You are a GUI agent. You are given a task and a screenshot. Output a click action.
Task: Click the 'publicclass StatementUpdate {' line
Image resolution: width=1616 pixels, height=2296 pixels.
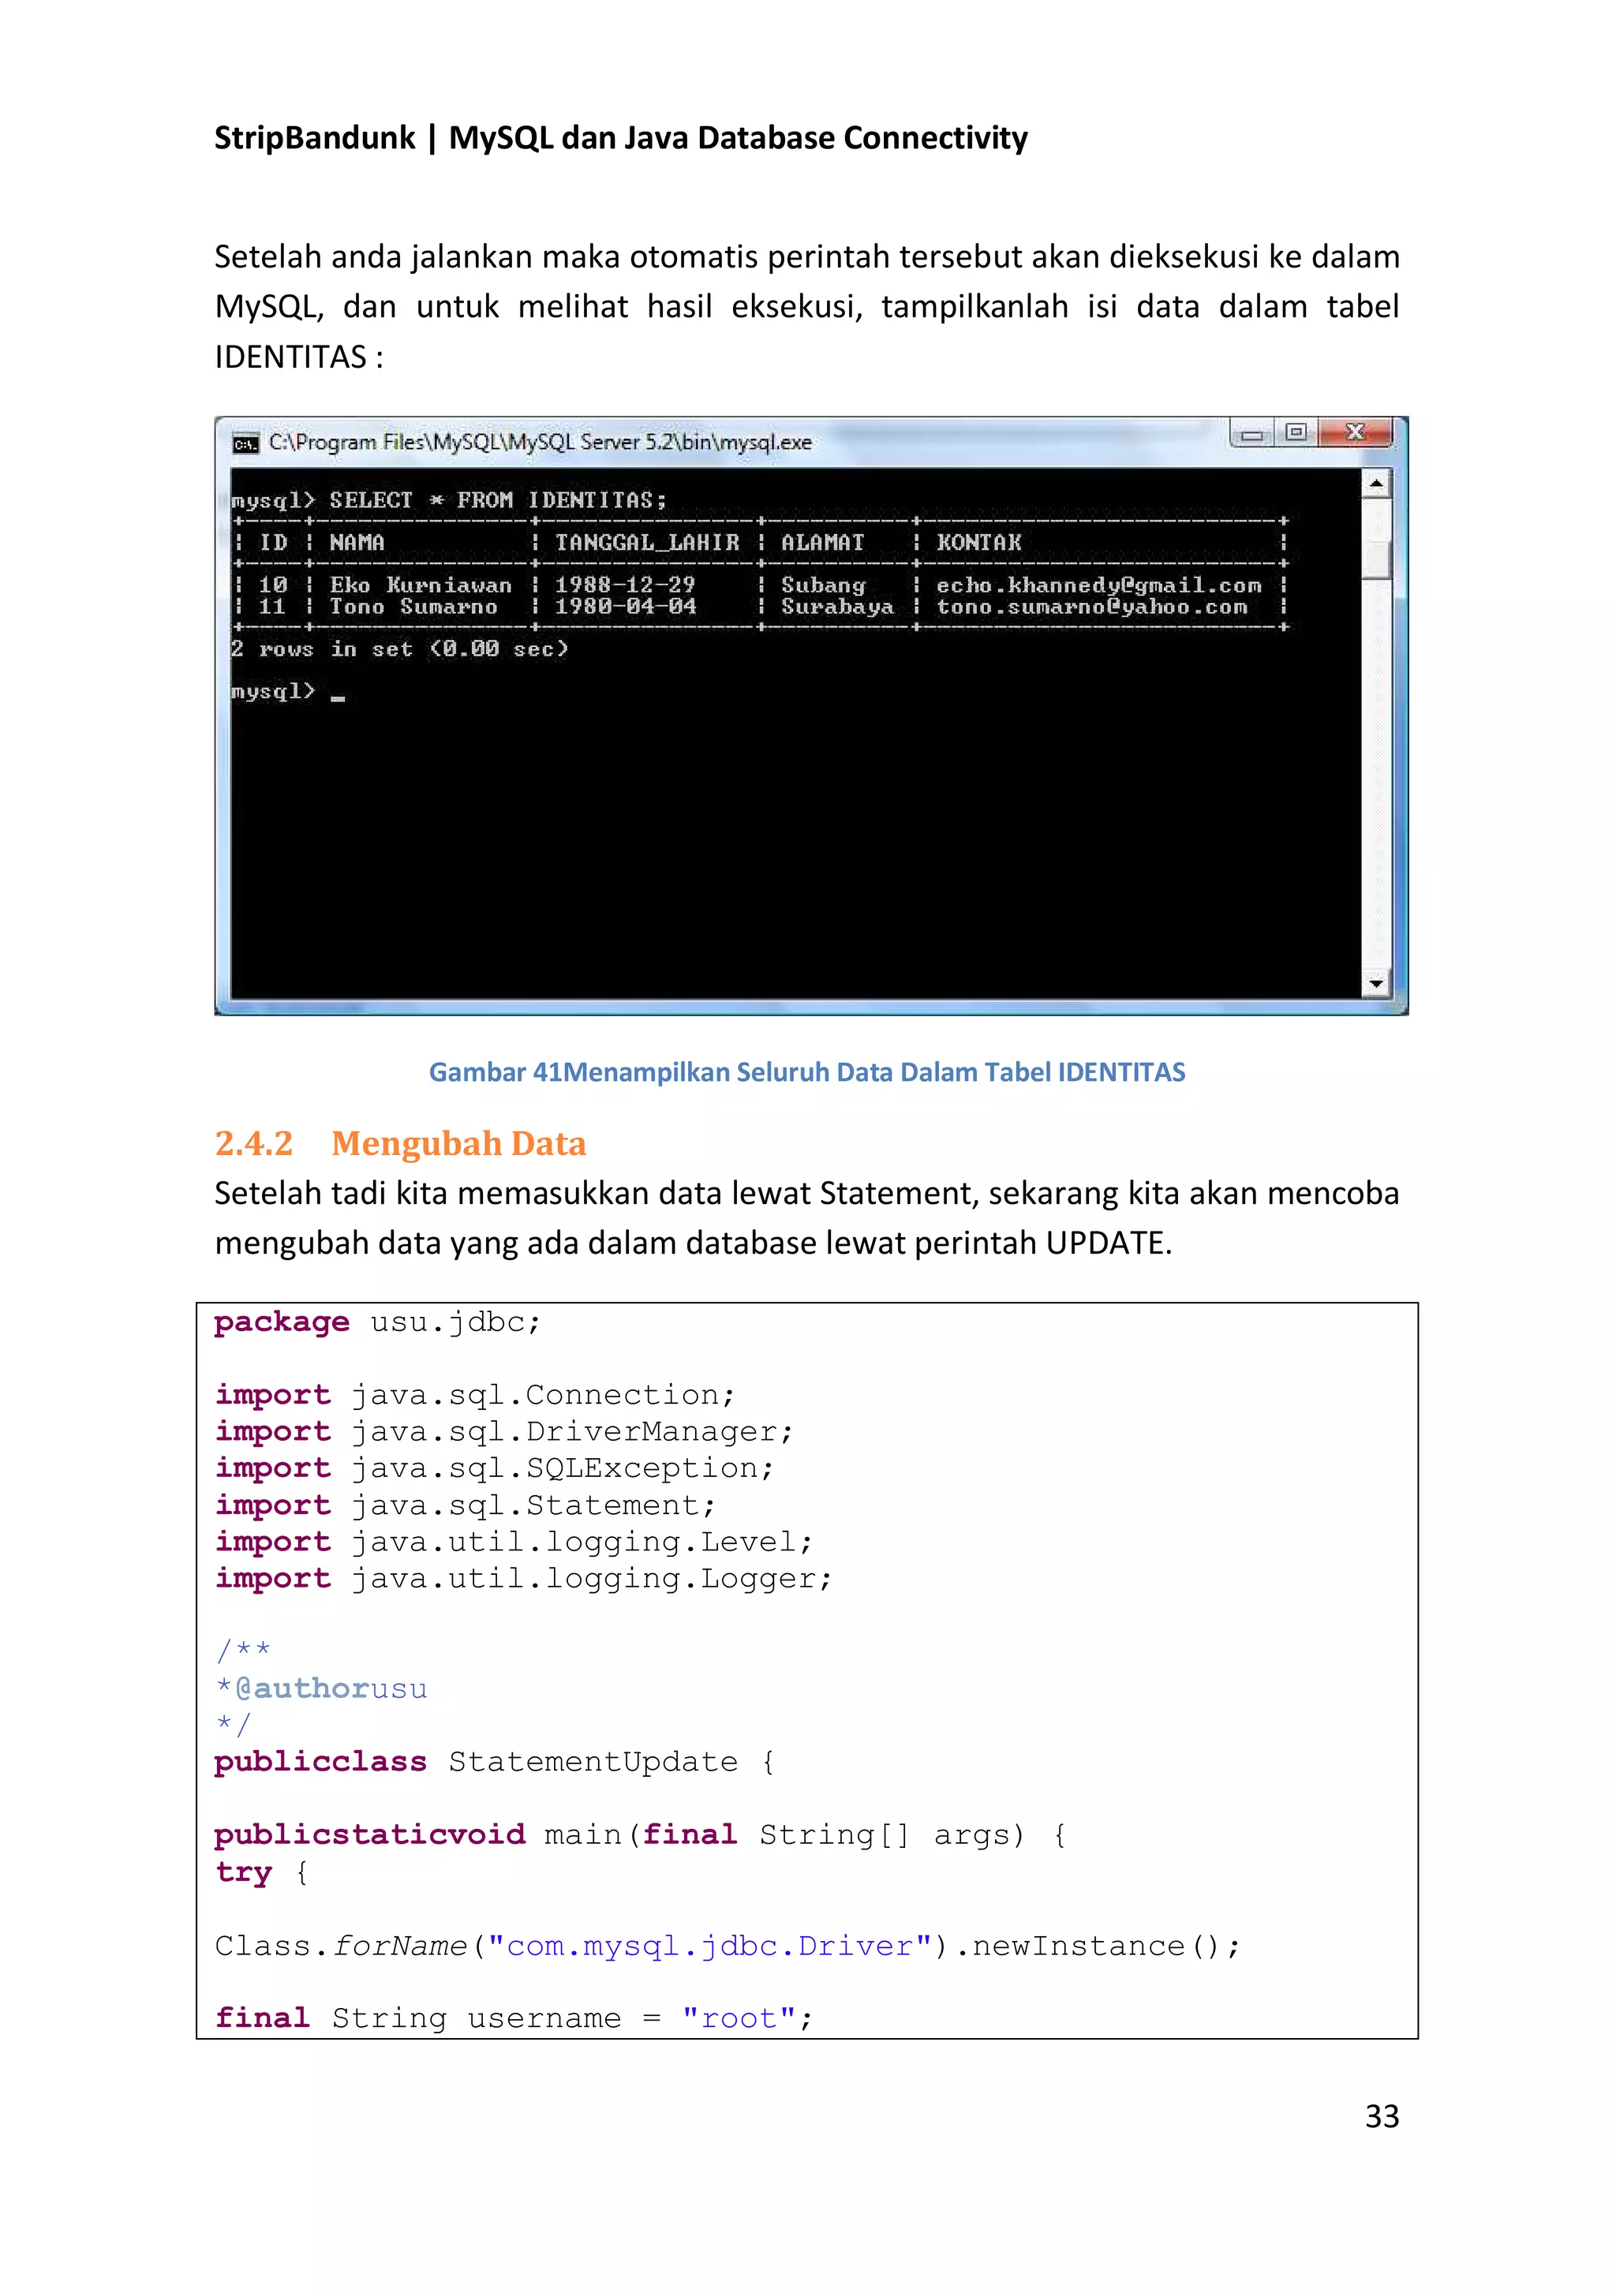(494, 1762)
